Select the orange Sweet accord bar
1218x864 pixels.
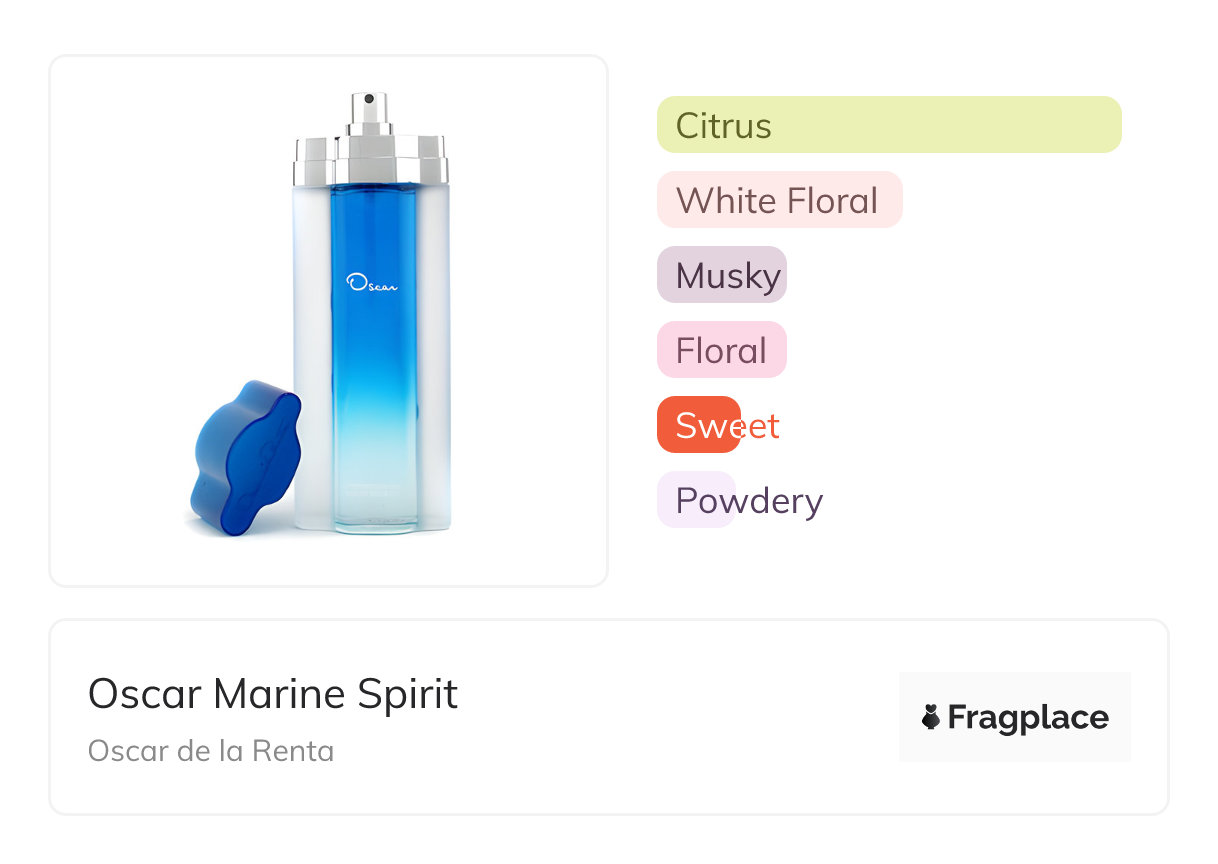(699, 425)
